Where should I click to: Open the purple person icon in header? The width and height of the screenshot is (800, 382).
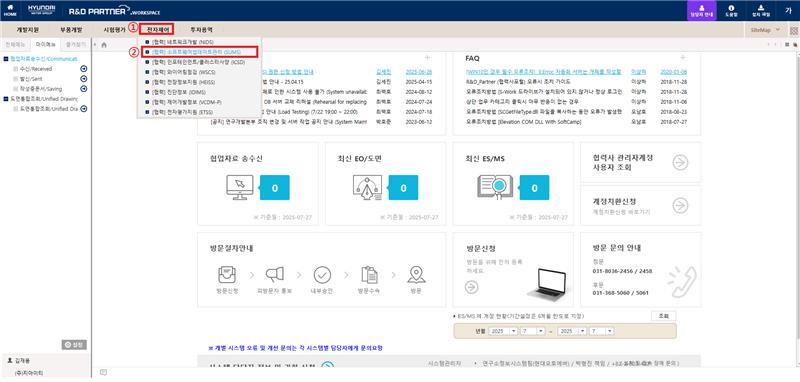point(701,10)
